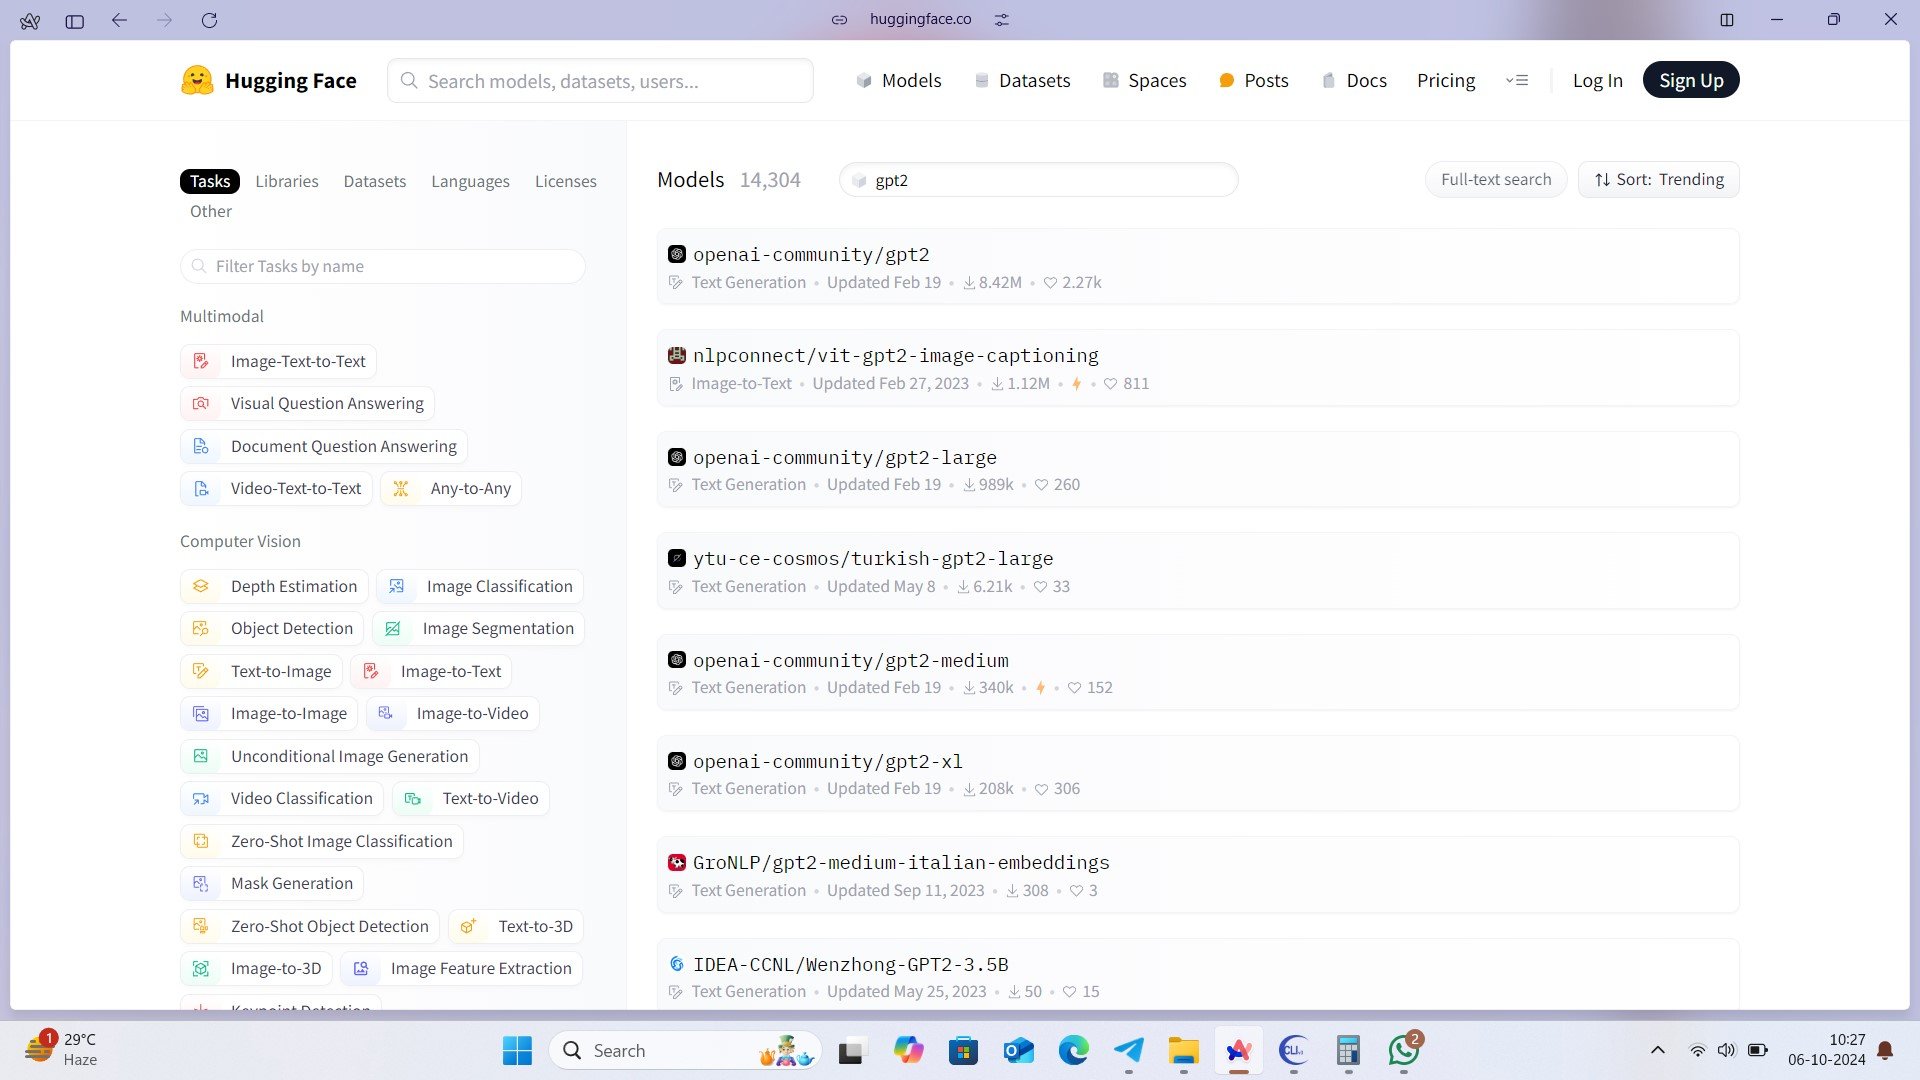Select Image-to-Video task filter
This screenshot has height=1080, width=1920.
coord(453,713)
